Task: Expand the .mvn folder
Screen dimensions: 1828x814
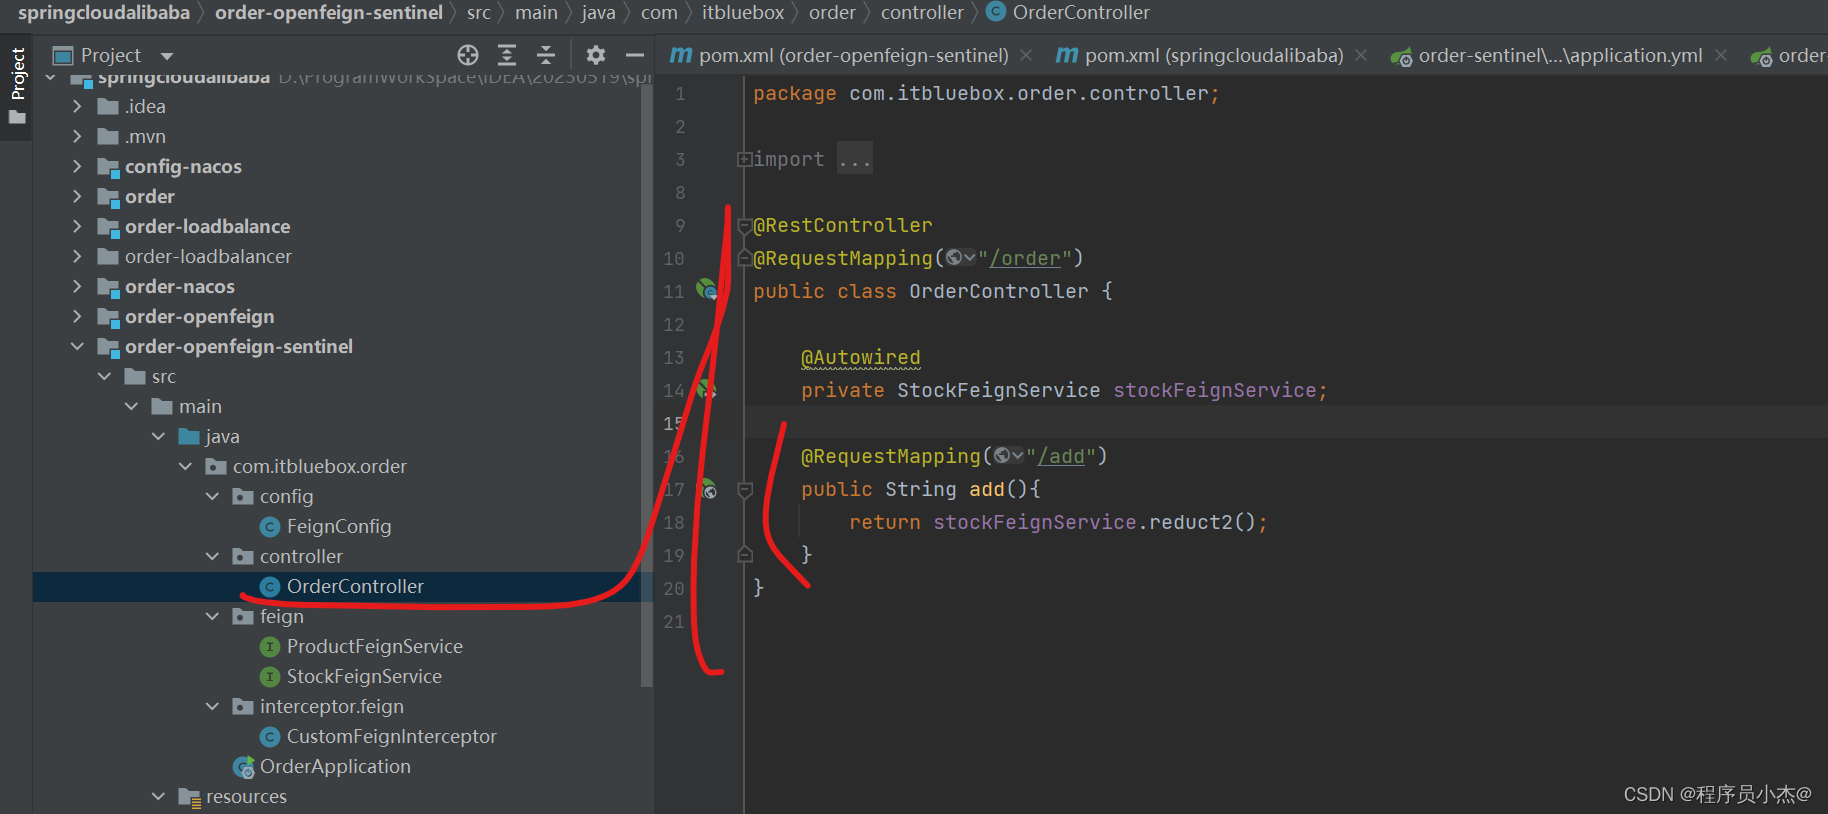Action: pyautogui.click(x=77, y=136)
